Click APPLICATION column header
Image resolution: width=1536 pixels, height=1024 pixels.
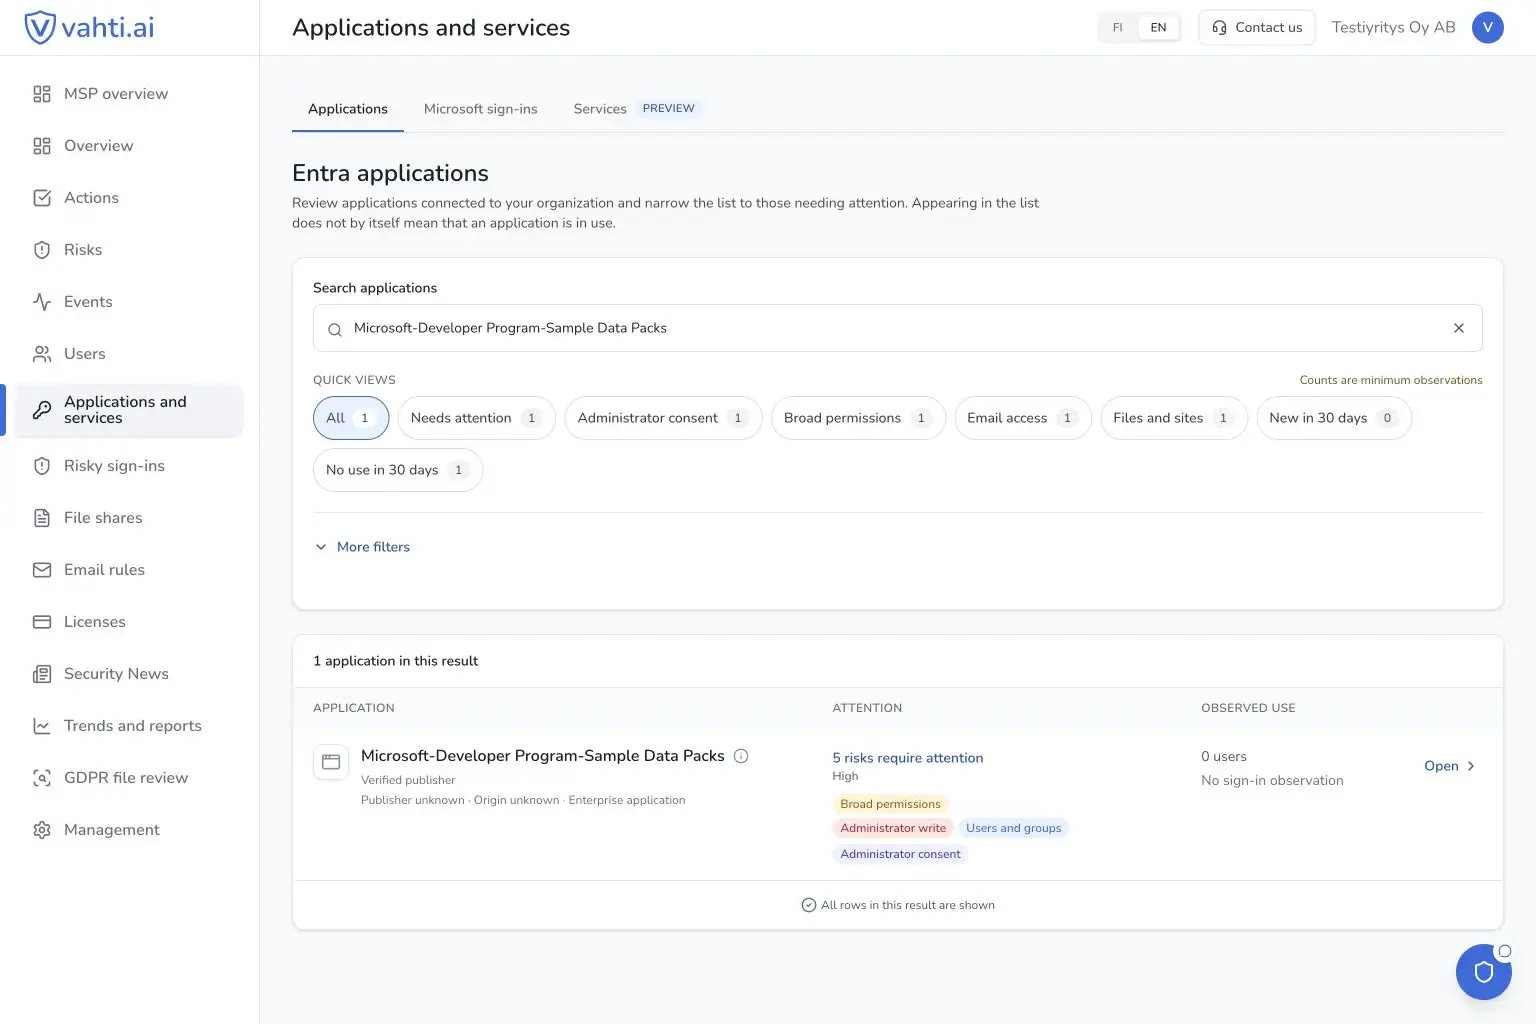tap(354, 708)
